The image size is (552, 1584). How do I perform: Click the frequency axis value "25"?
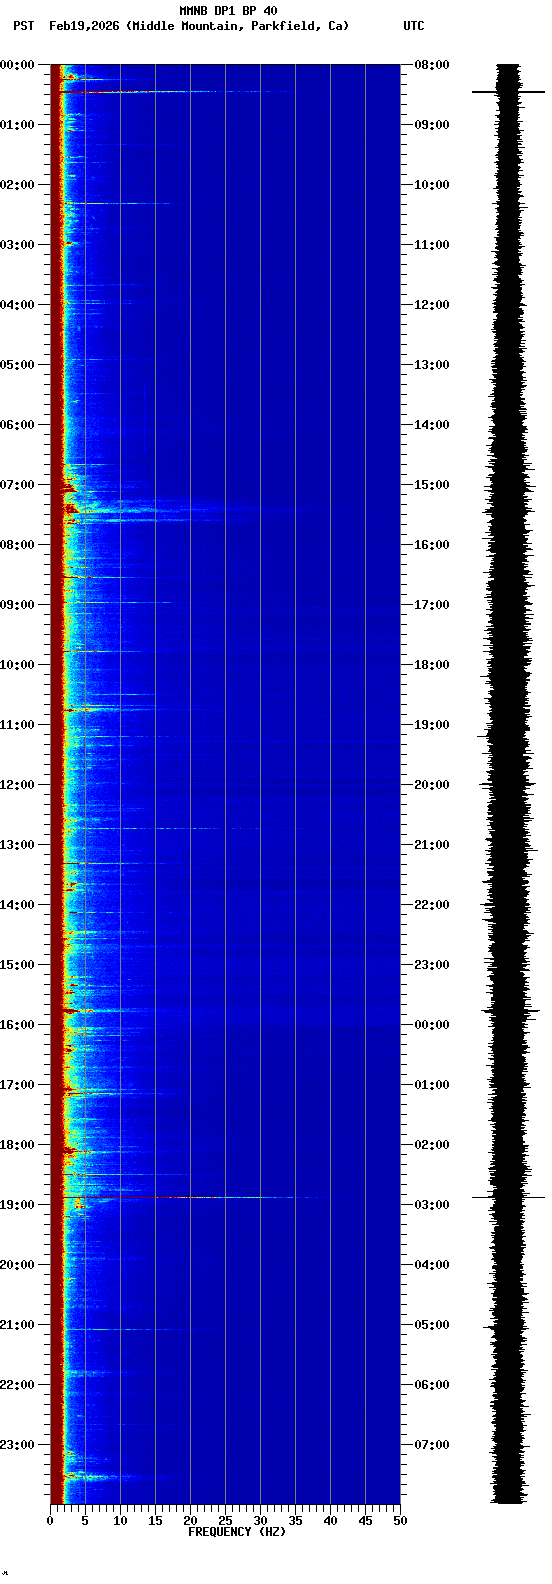tap(225, 1521)
